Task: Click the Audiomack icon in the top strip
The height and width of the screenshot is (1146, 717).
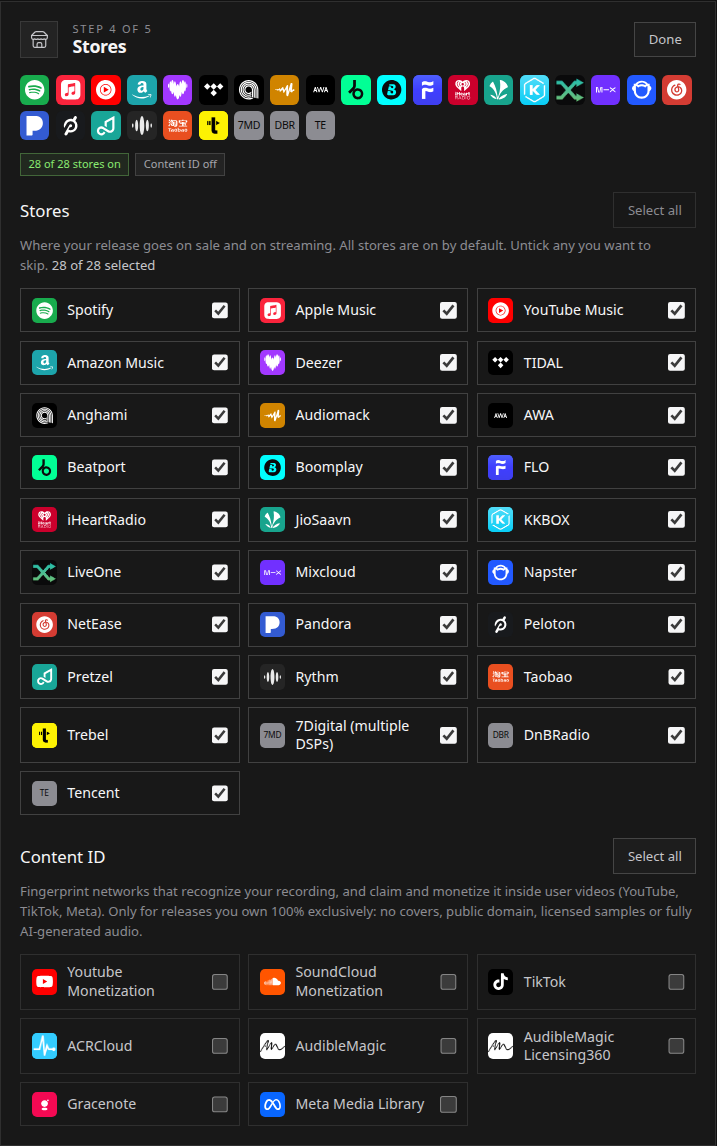Action: 284,90
